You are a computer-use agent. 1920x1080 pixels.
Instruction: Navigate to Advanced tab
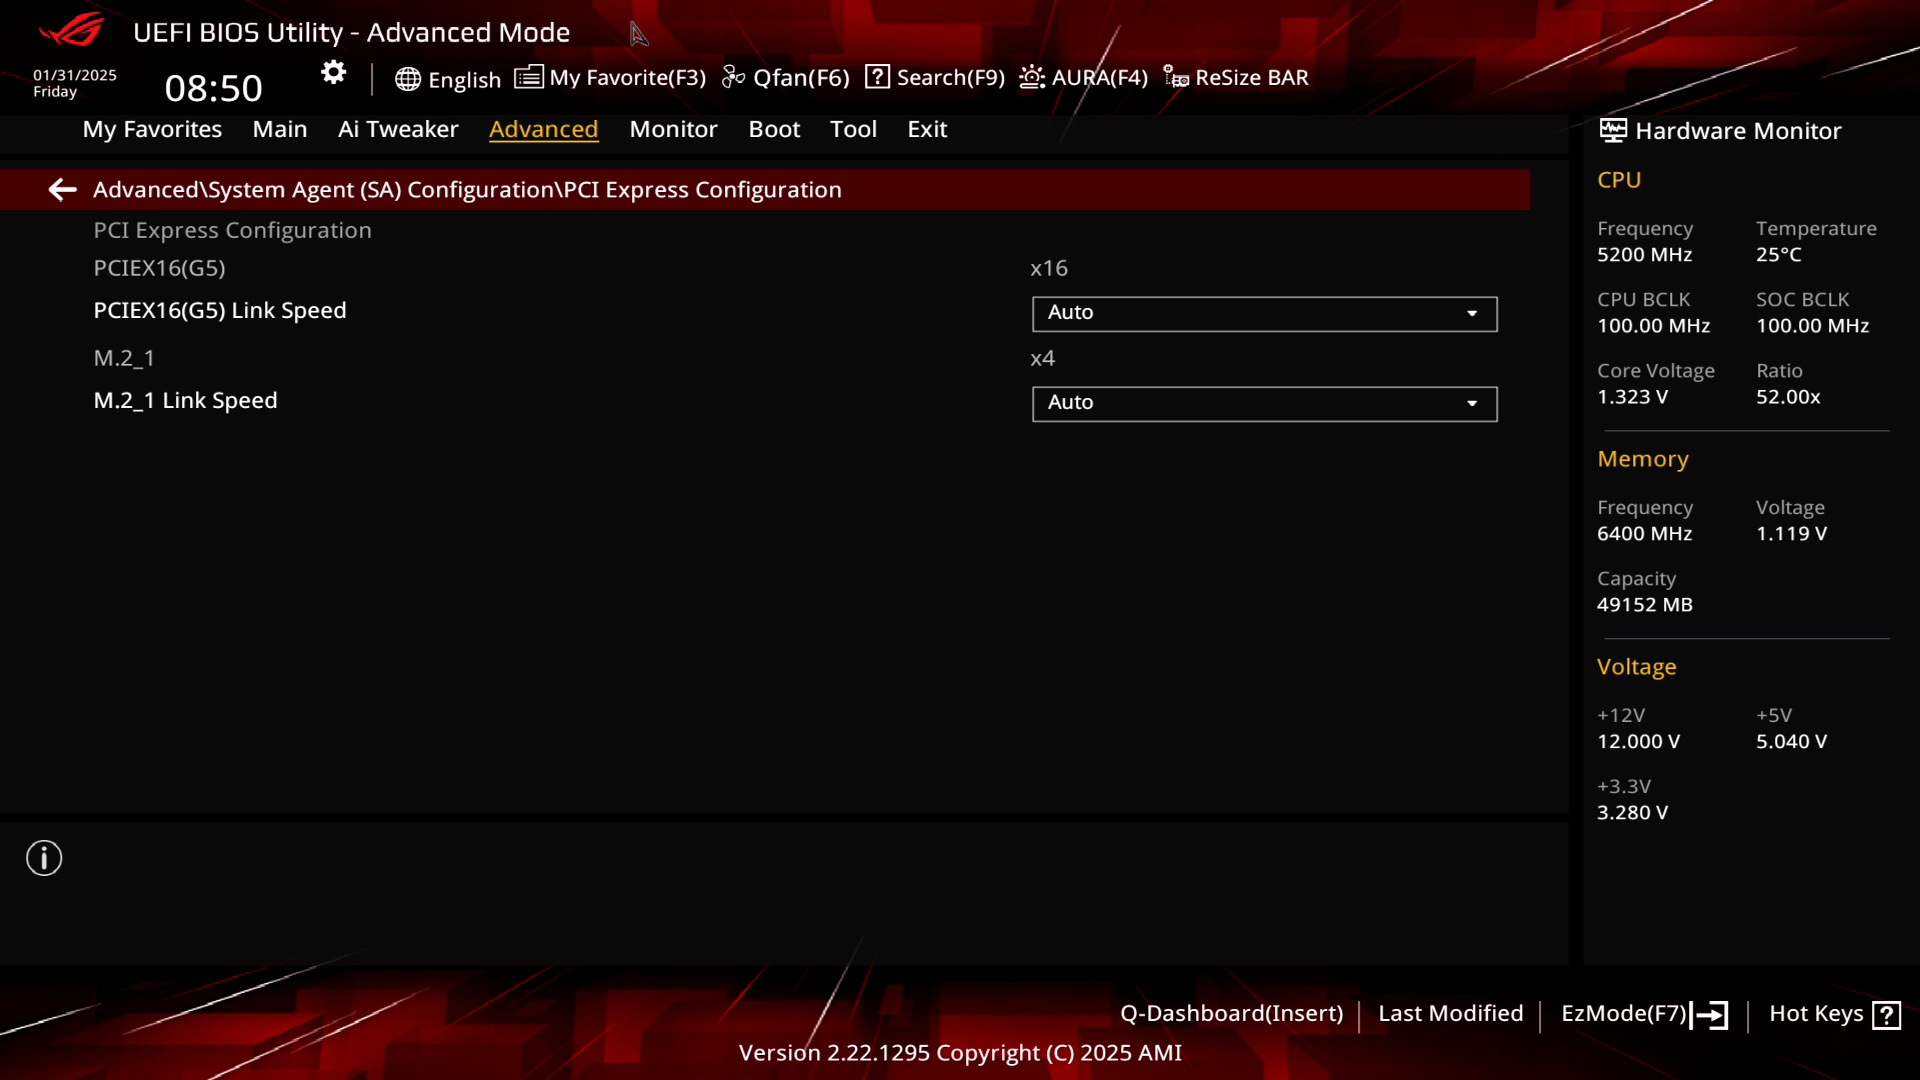point(543,128)
